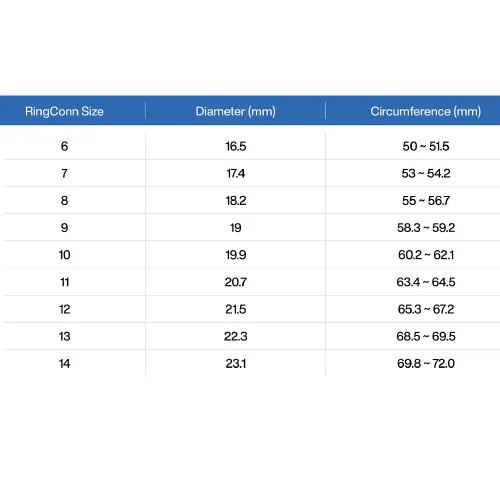Select ring size 12 cell
The width and height of the screenshot is (500, 500).
tap(64, 309)
